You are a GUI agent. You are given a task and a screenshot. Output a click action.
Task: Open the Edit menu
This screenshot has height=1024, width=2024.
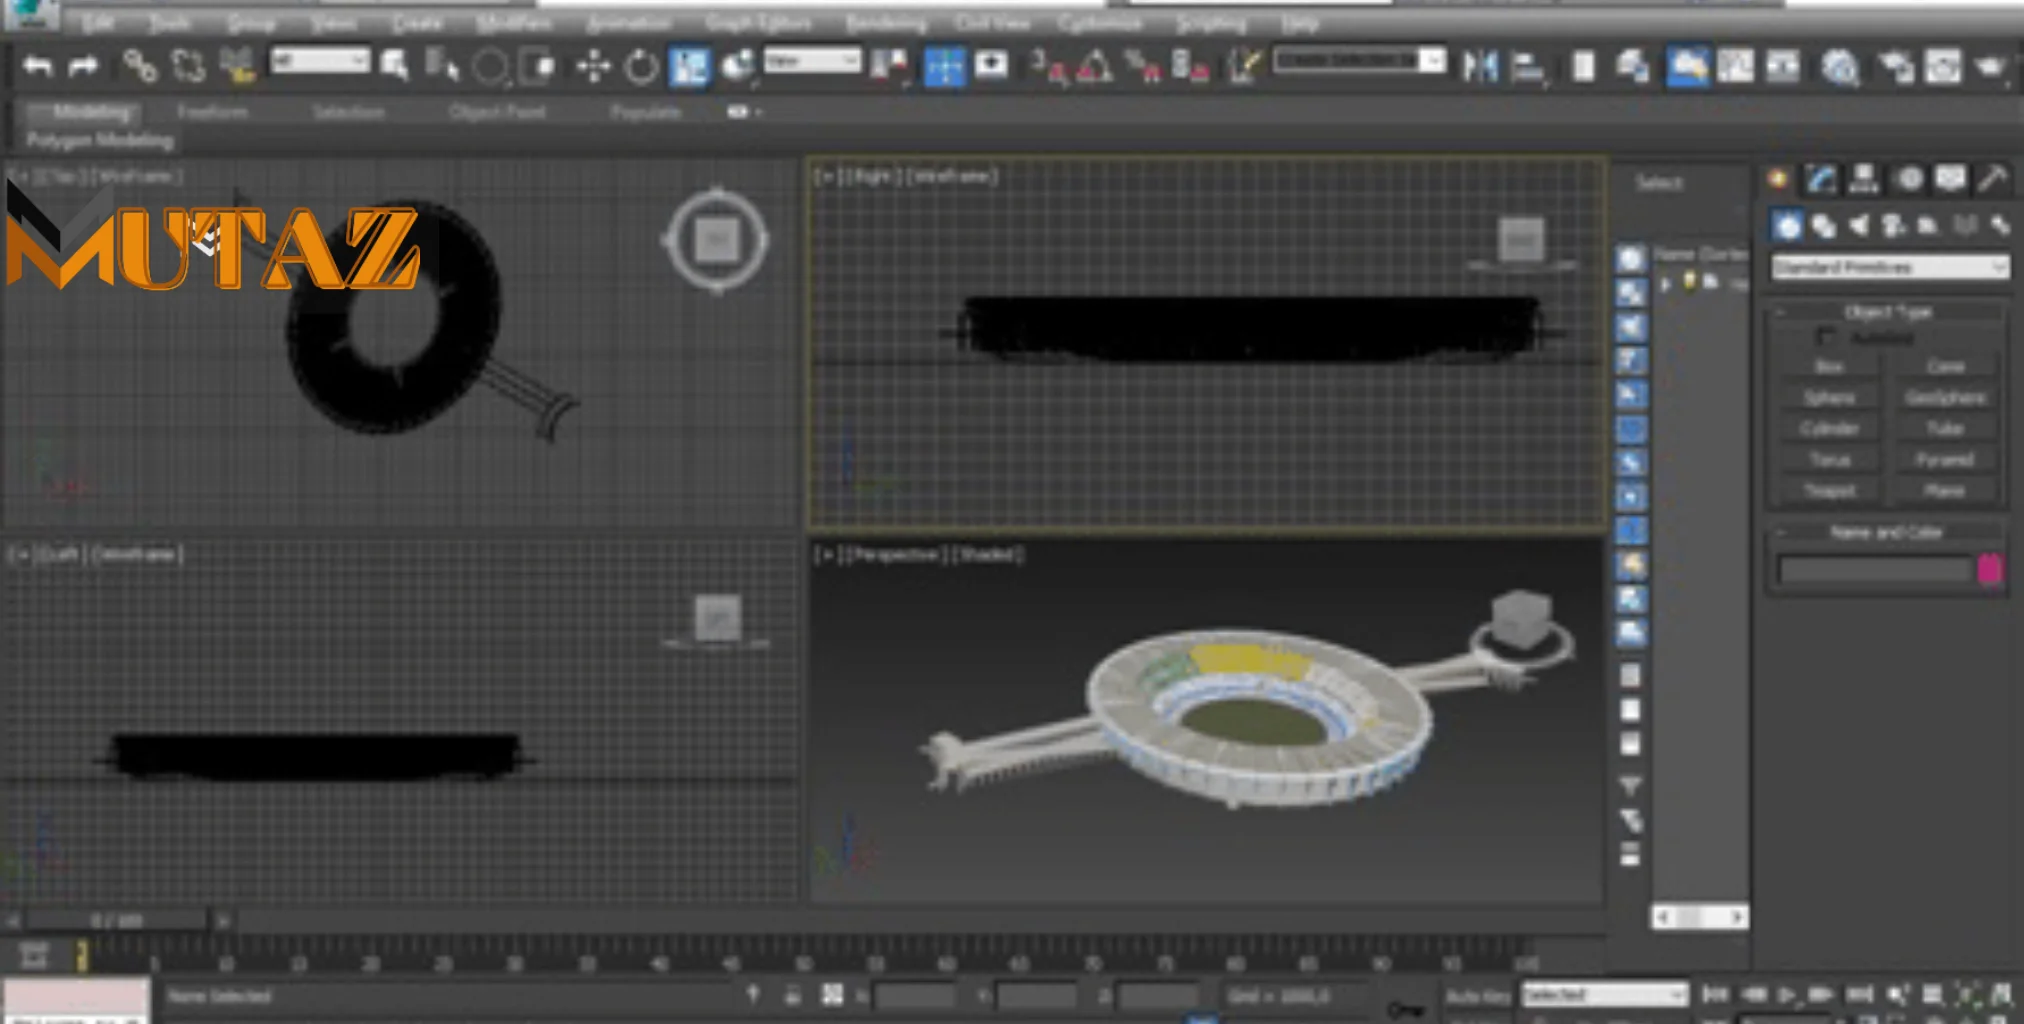(x=98, y=23)
